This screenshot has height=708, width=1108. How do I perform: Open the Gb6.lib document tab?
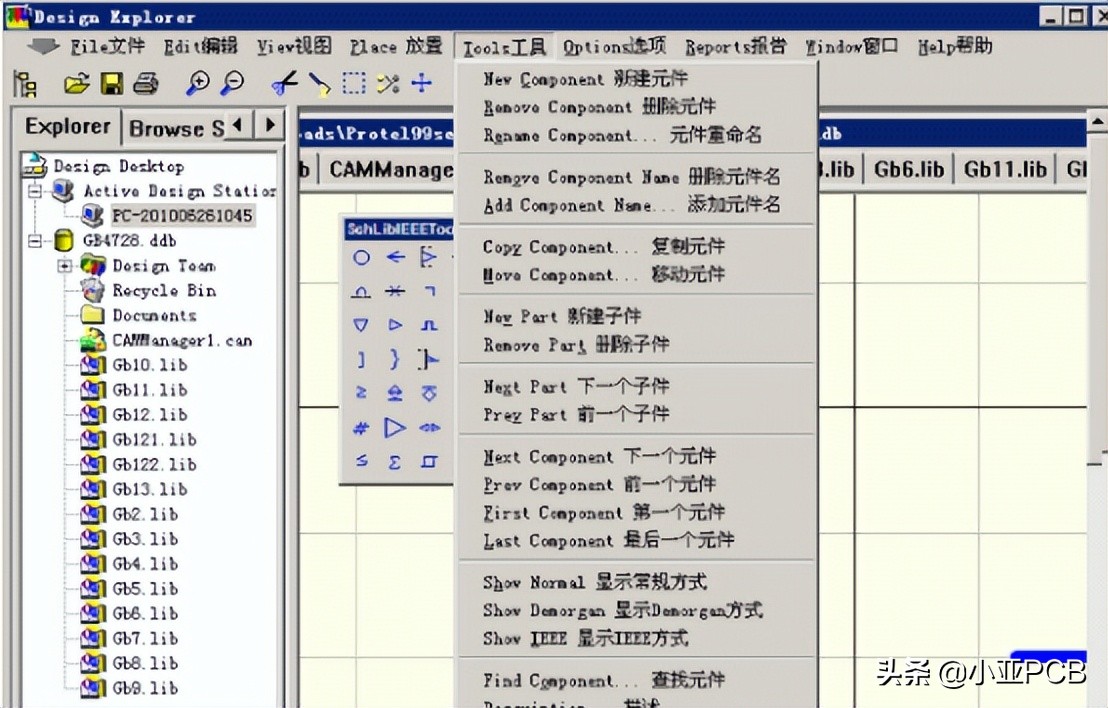click(x=909, y=170)
